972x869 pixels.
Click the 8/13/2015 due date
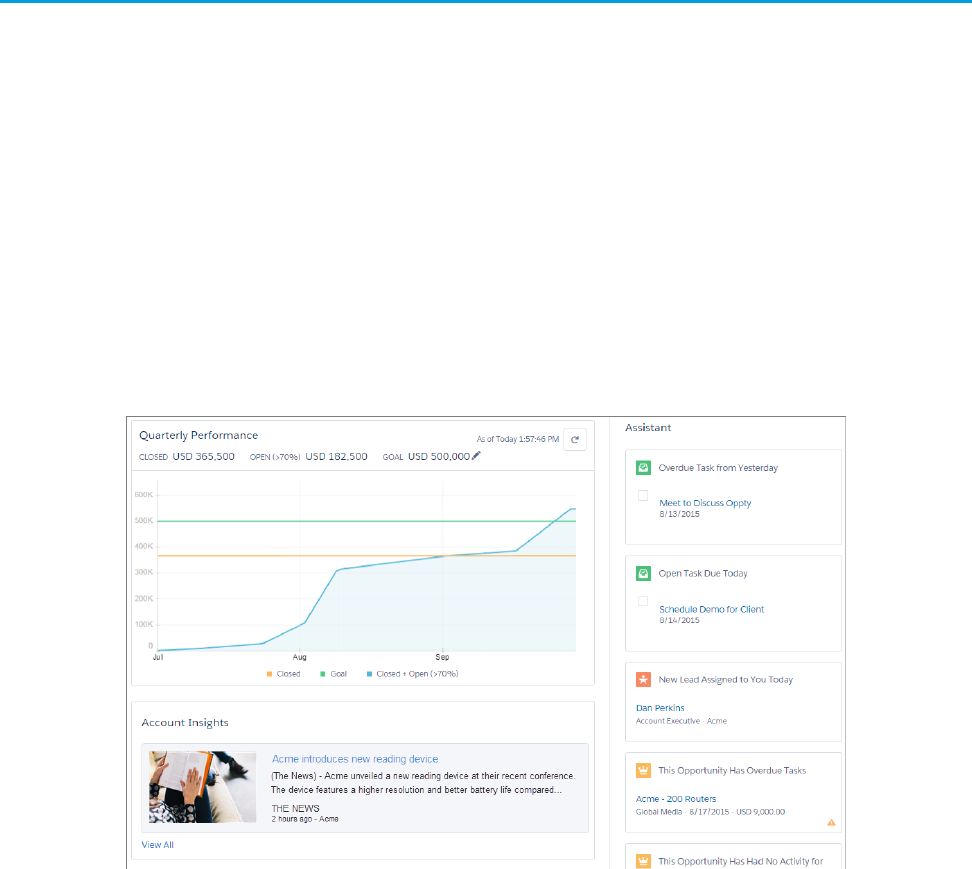[x=679, y=514]
